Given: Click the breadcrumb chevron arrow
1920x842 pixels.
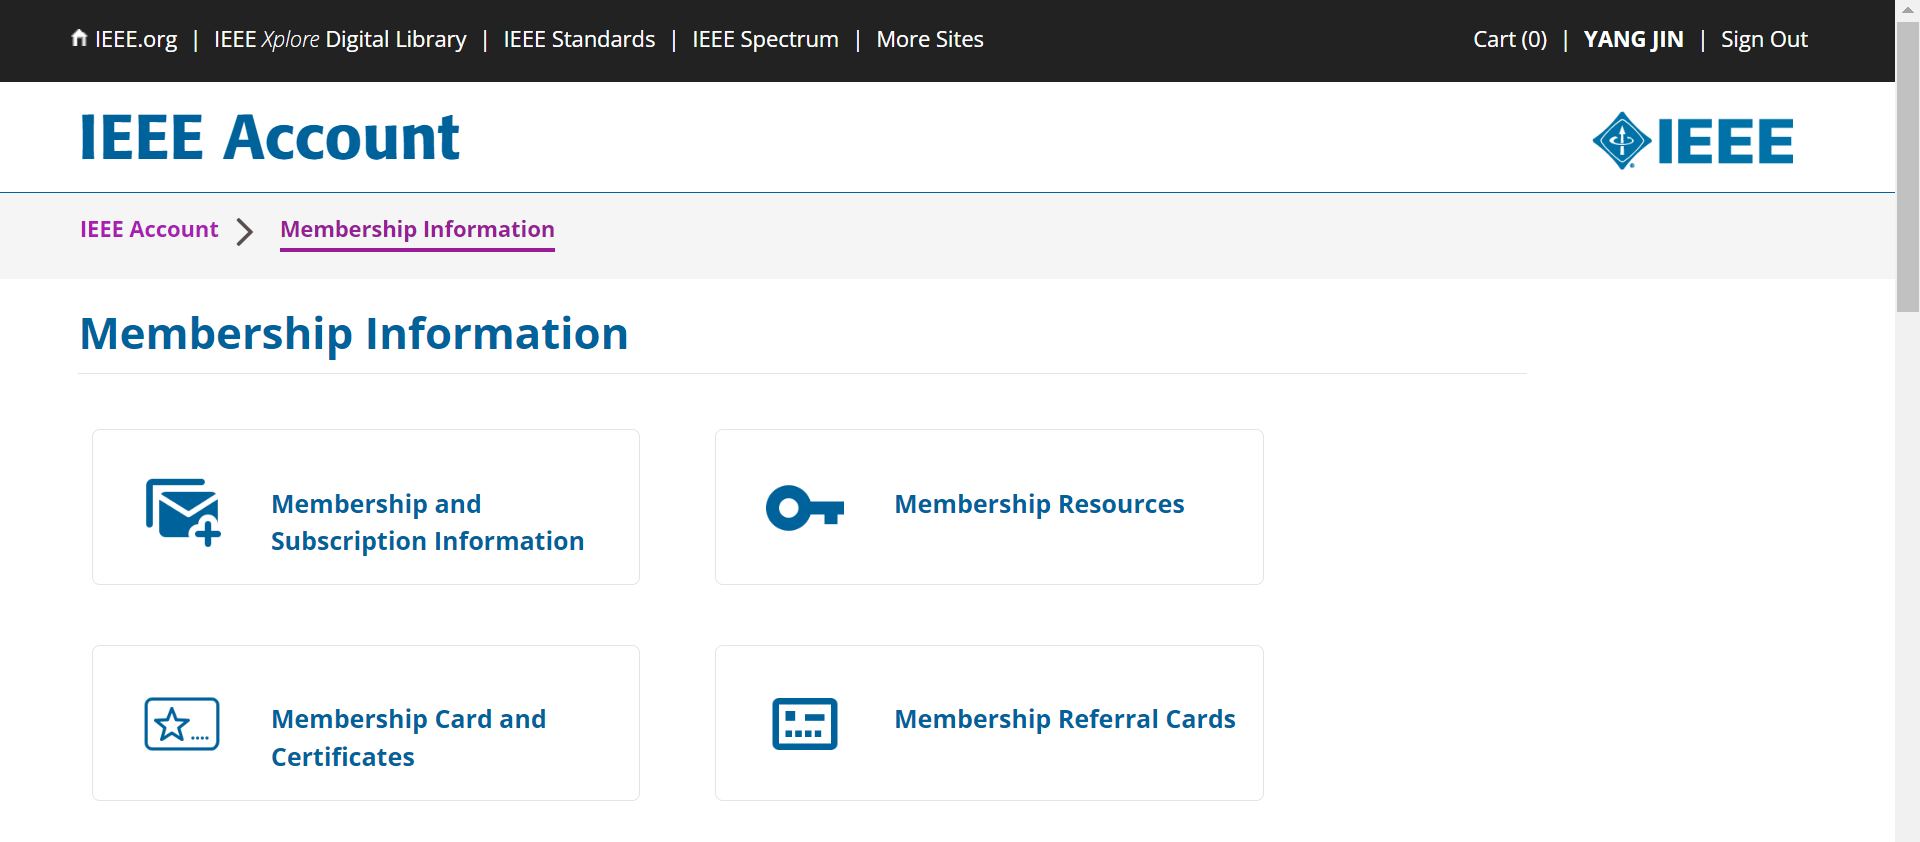Looking at the screenshot, I should (x=245, y=232).
